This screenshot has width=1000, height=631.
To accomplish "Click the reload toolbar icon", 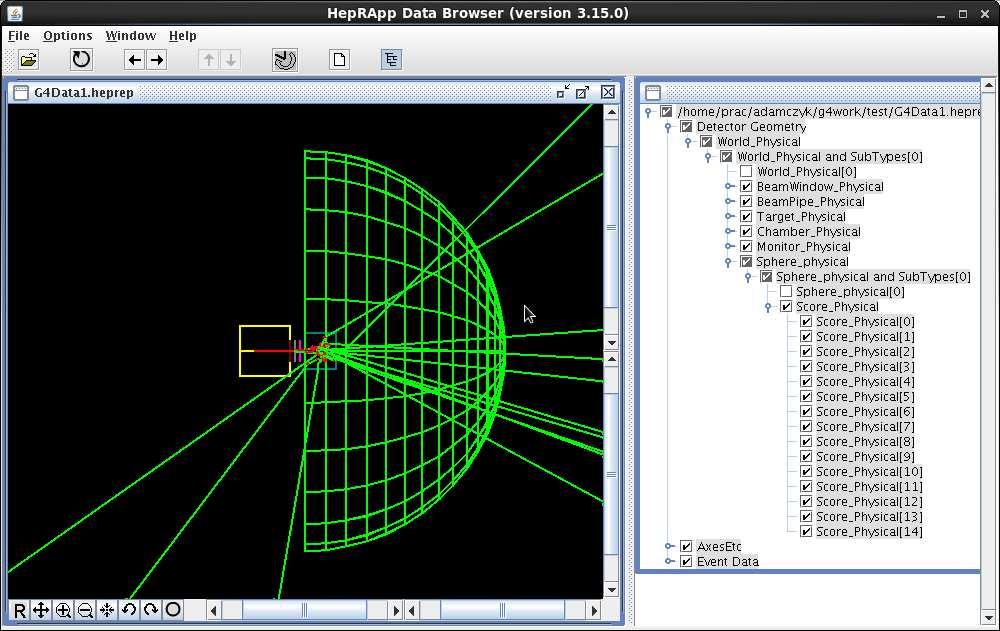I will coord(81,60).
